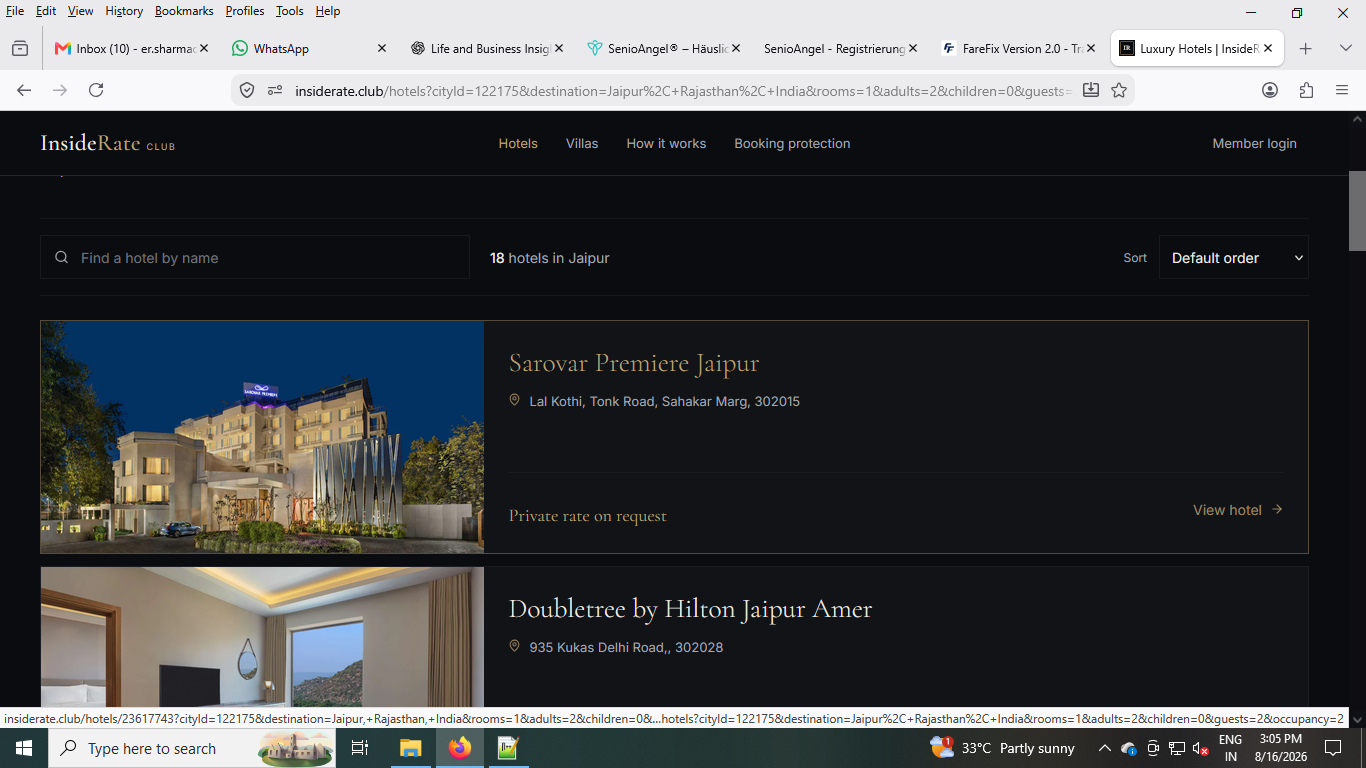Click the InsideRate Club logo
Viewport: 1366px width, 768px height.
(x=107, y=143)
